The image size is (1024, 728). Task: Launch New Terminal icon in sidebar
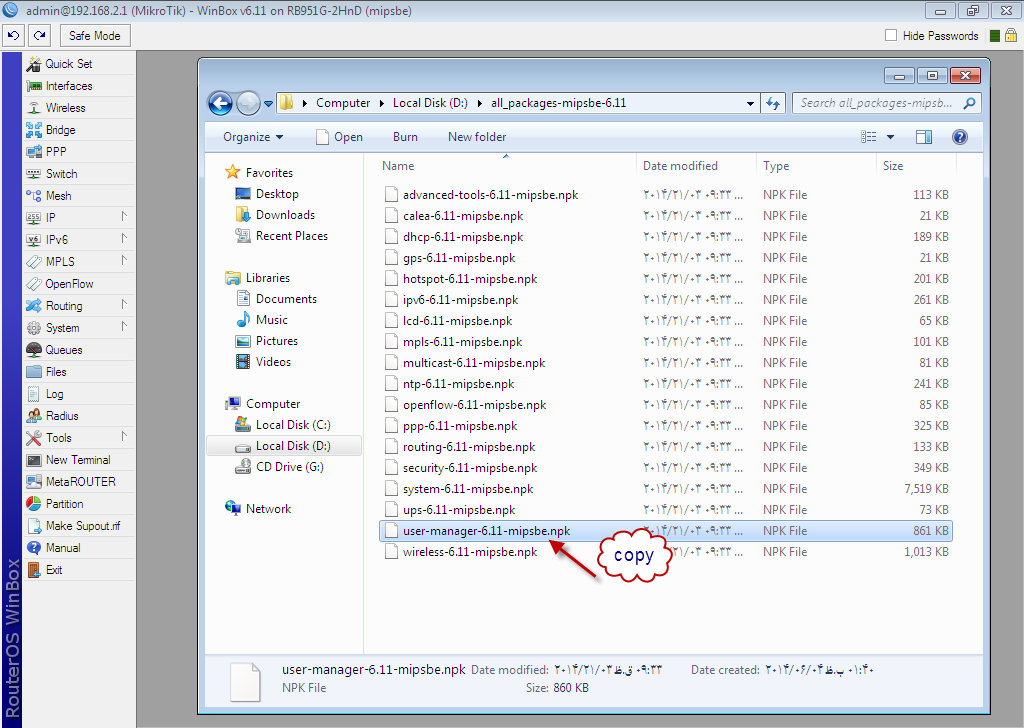[x=34, y=460]
